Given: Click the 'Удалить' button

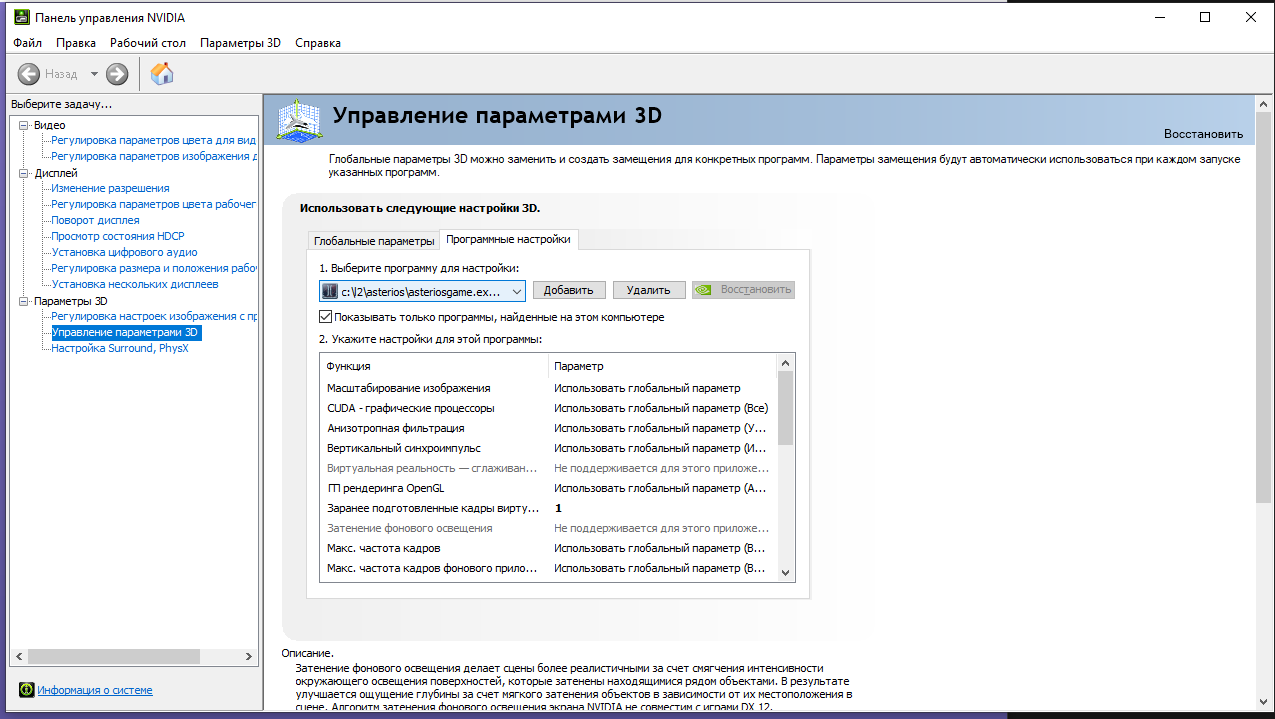Looking at the screenshot, I should click(648, 290).
